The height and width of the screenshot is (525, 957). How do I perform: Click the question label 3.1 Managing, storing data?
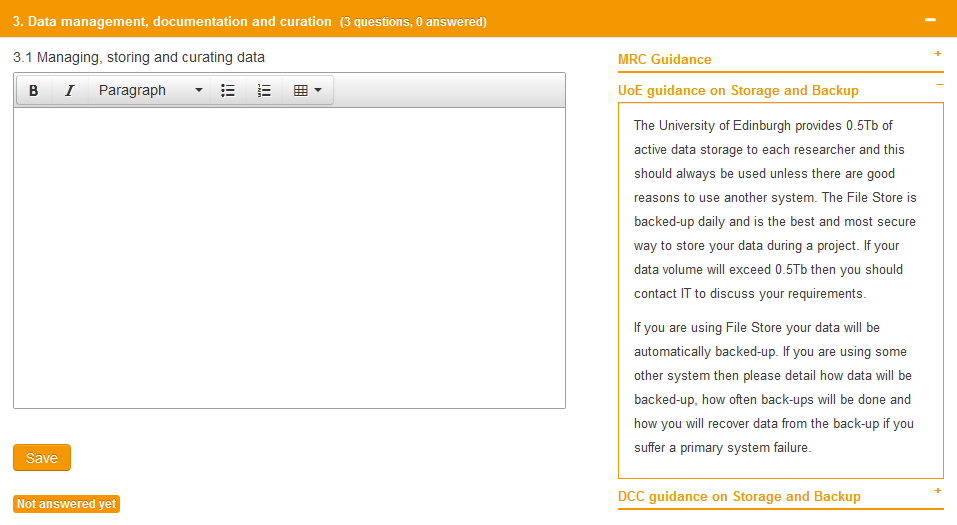pyautogui.click(x=139, y=58)
